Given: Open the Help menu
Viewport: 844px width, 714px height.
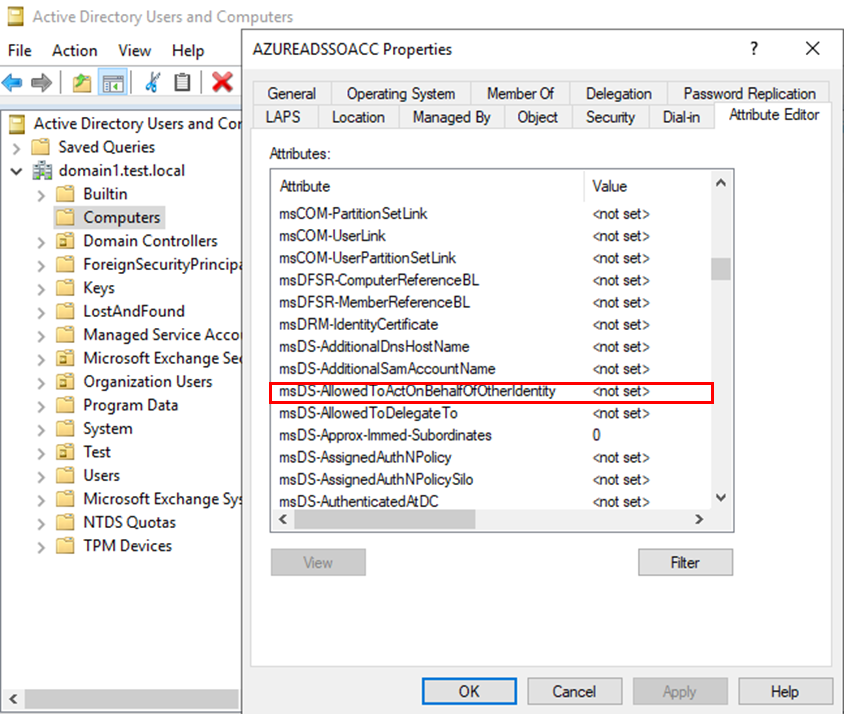Looking at the screenshot, I should click(x=188, y=51).
